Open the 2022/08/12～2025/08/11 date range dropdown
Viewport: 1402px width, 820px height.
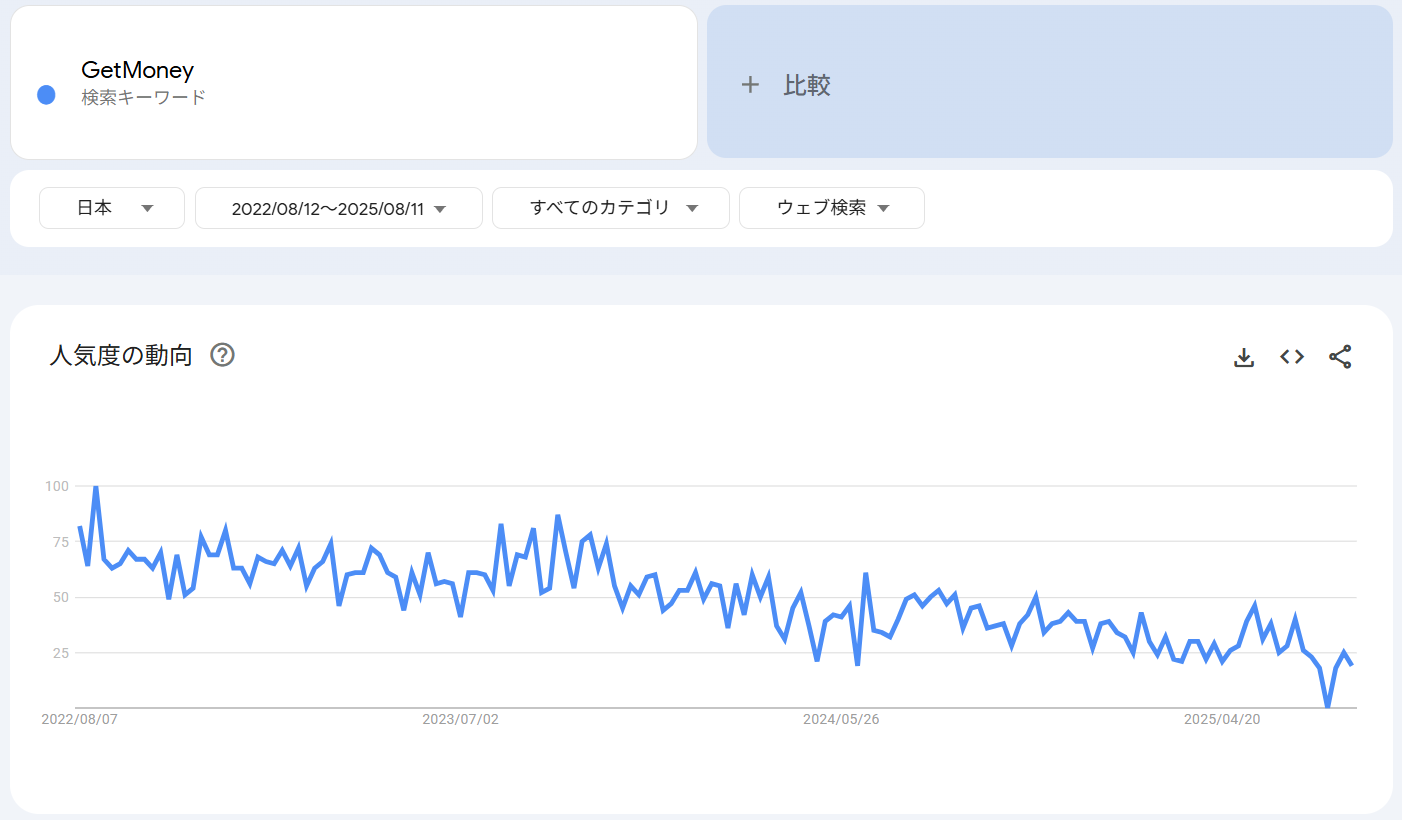tap(339, 208)
